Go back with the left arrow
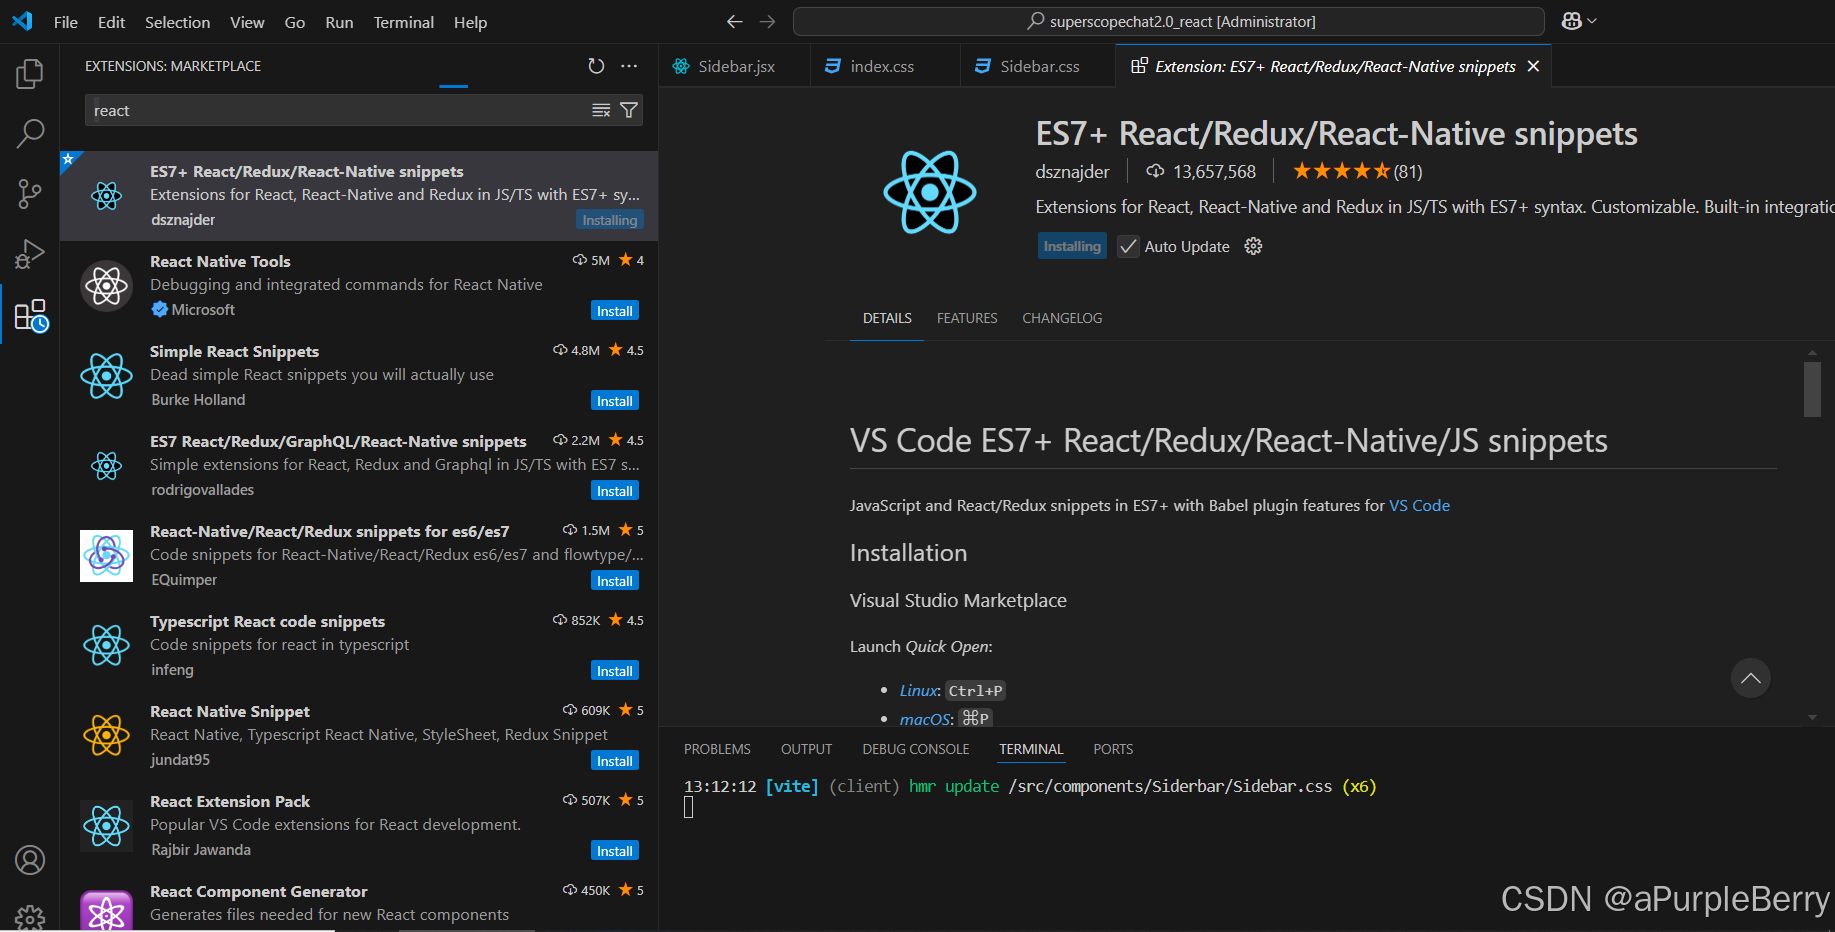1835x932 pixels. coord(735,21)
